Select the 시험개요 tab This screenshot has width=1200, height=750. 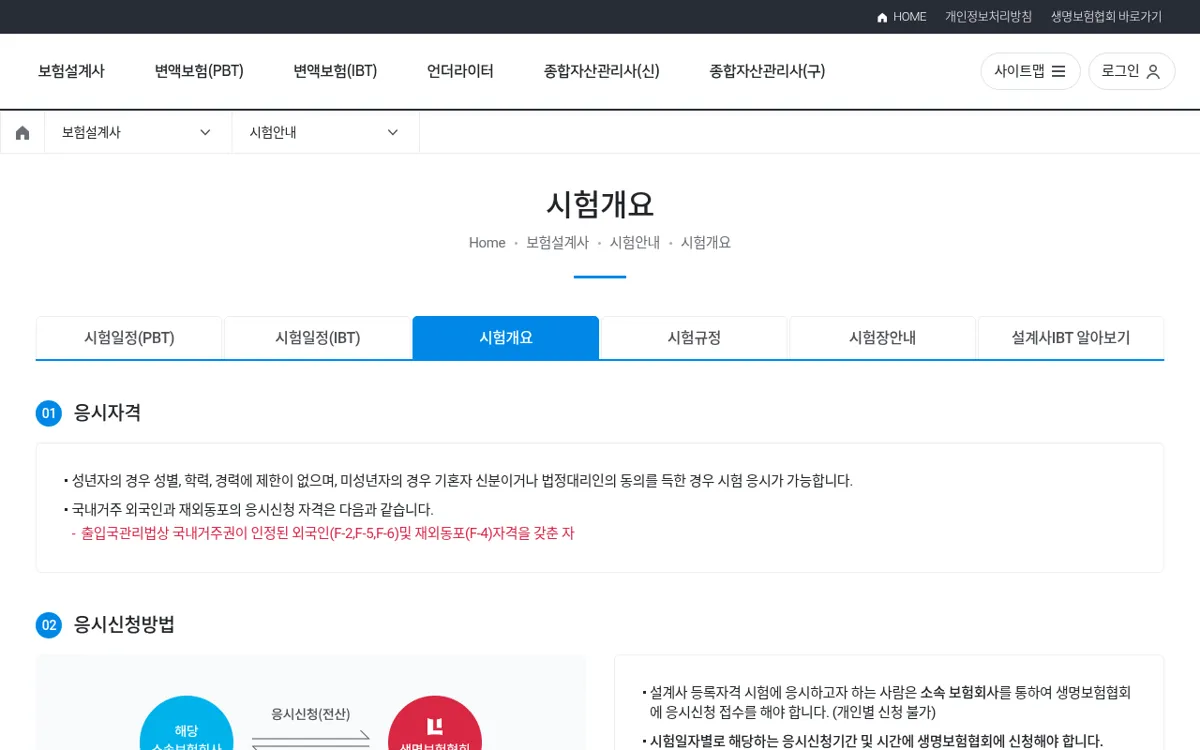pyautogui.click(x=506, y=338)
